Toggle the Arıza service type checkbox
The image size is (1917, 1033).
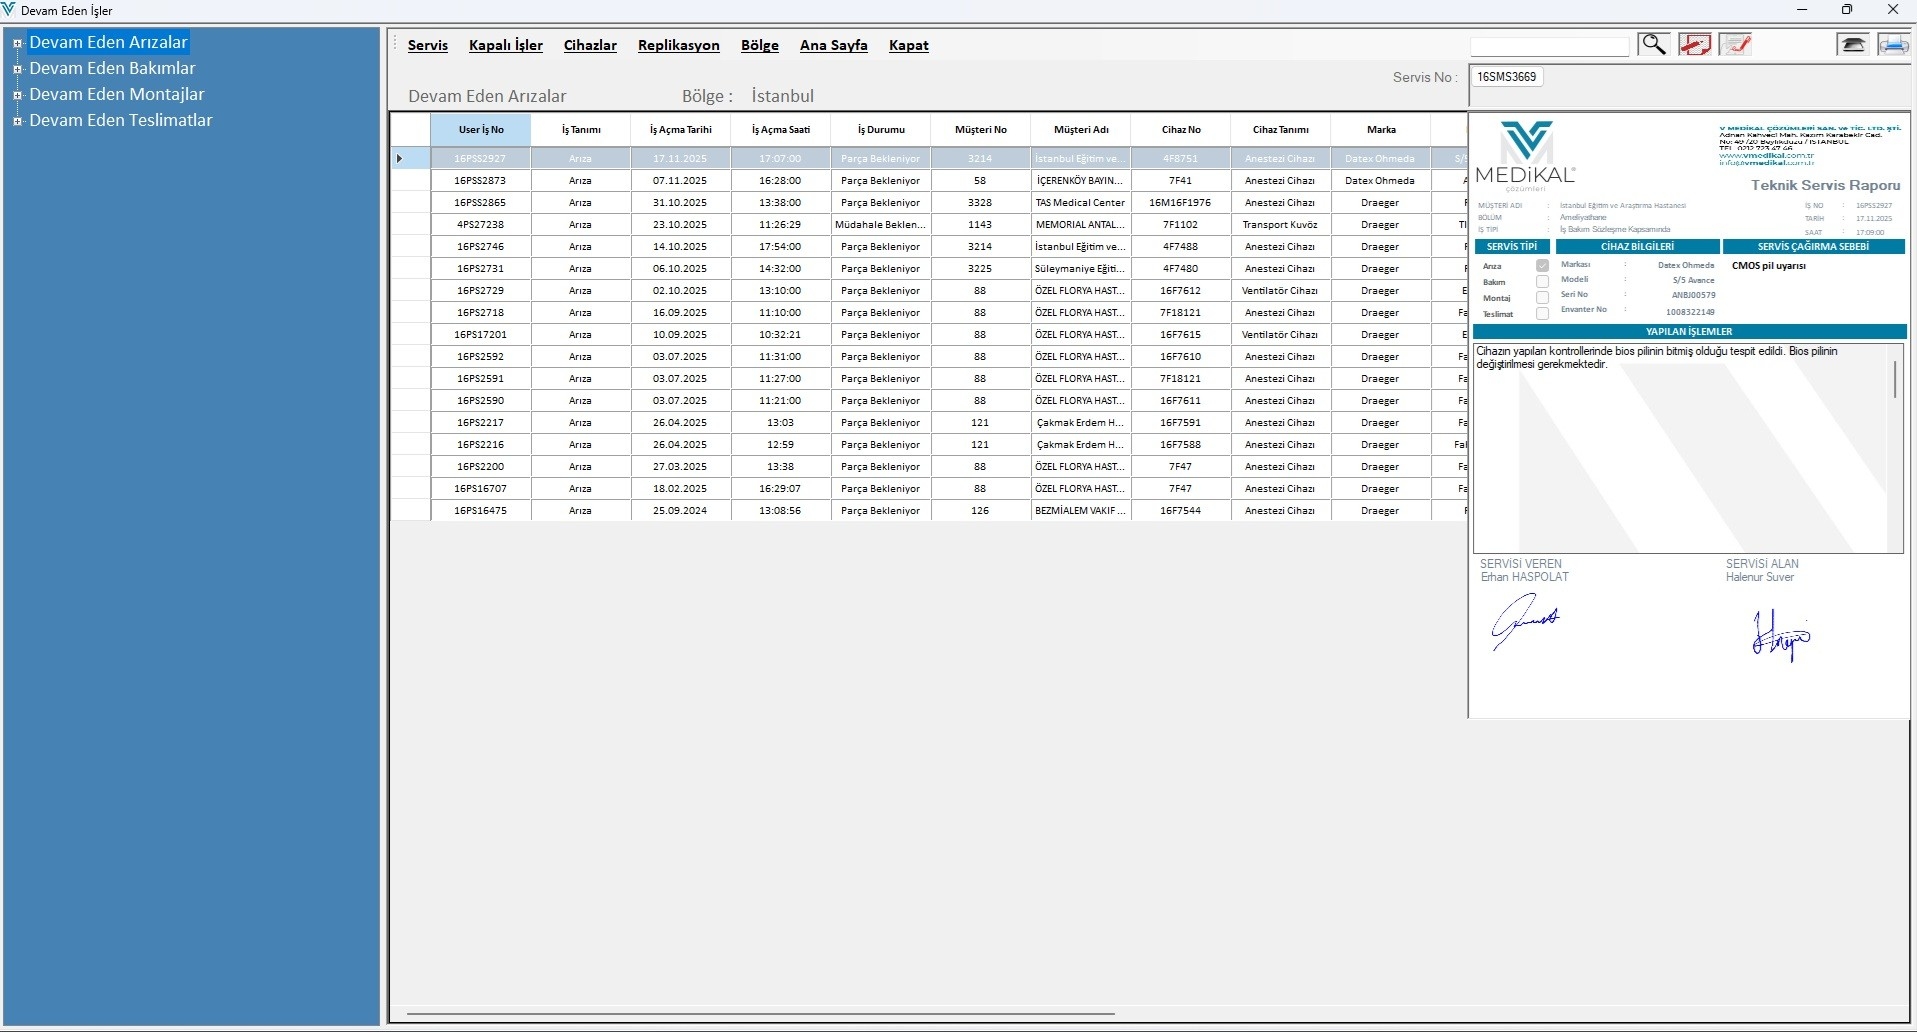[1542, 266]
